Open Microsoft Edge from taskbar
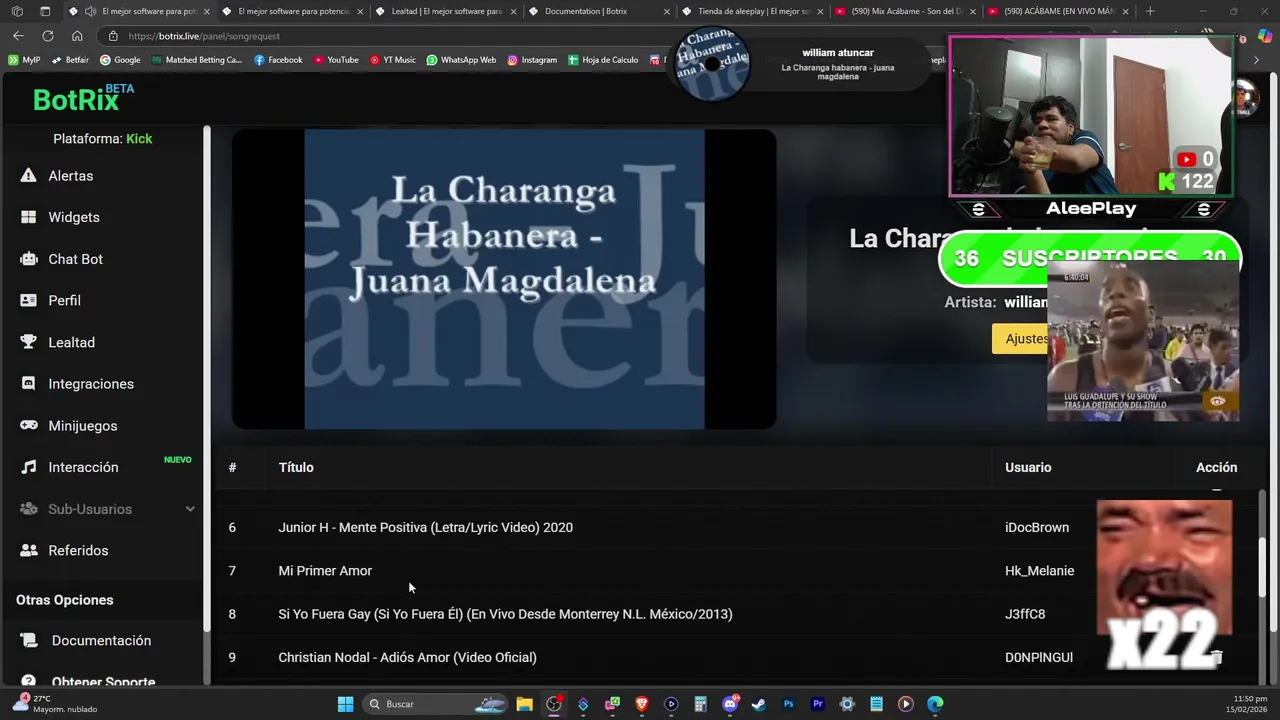Viewport: 1280px width, 720px height. click(935, 704)
